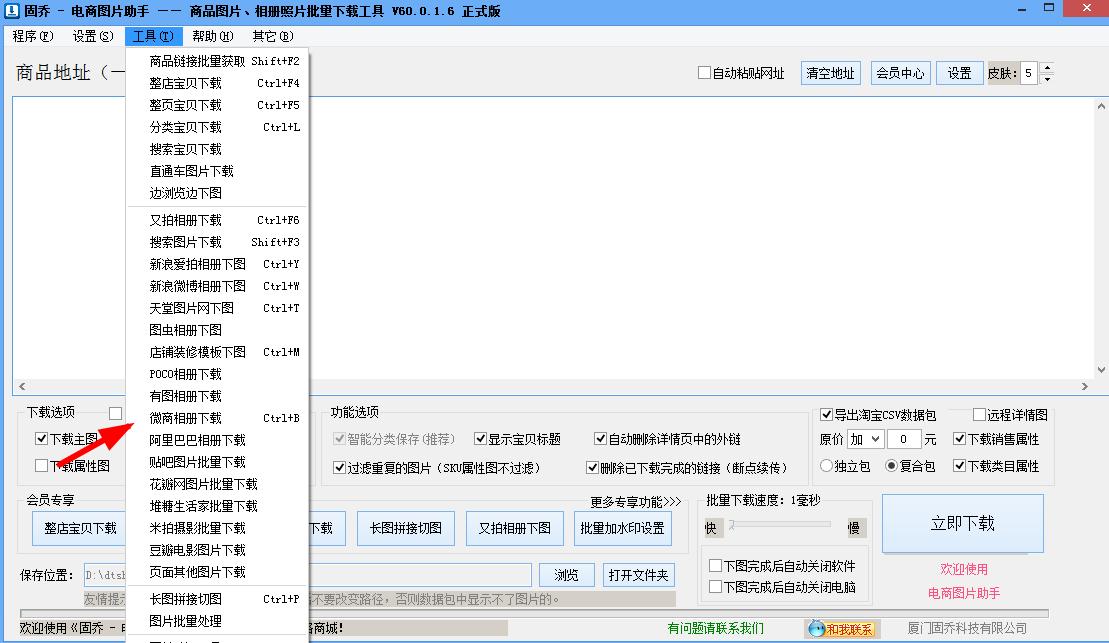Image resolution: width=1109 pixels, height=643 pixels.
Task: Choose 直通车图片下载 menu item
Action: click(x=217, y=171)
